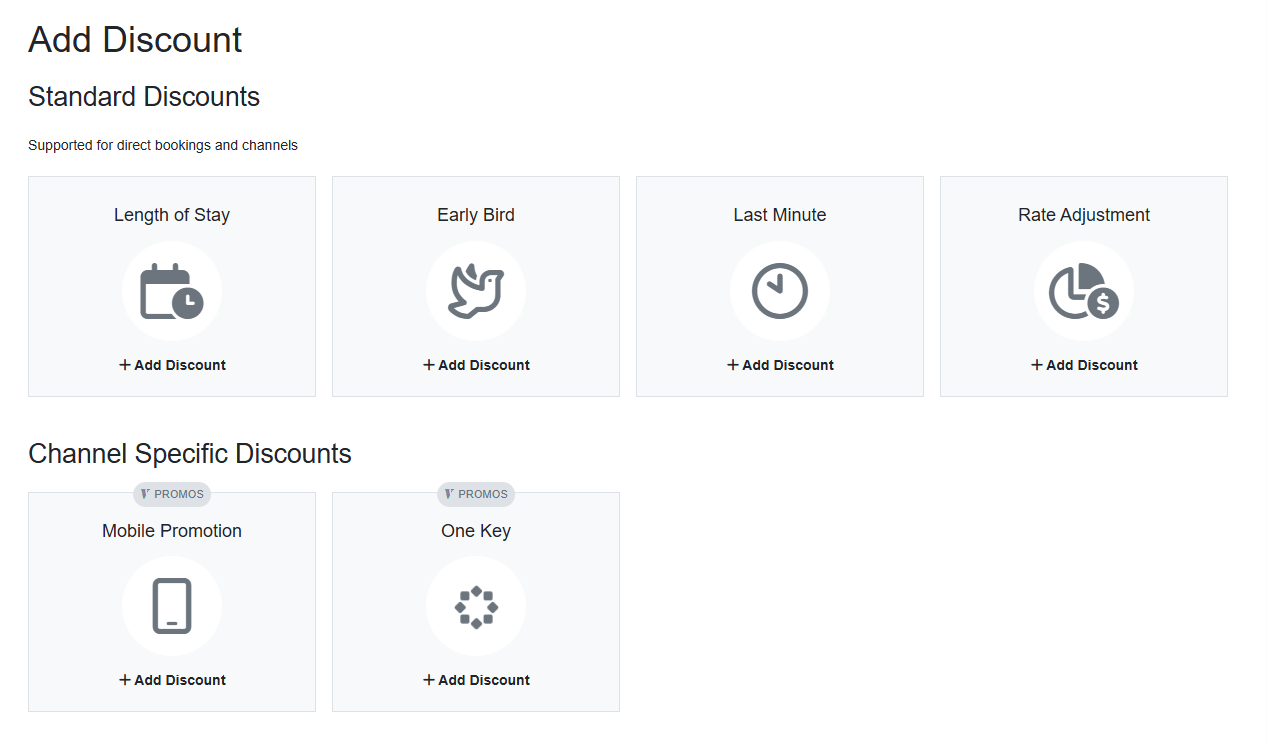Click the Length of Stay calendar icon

[172, 291]
